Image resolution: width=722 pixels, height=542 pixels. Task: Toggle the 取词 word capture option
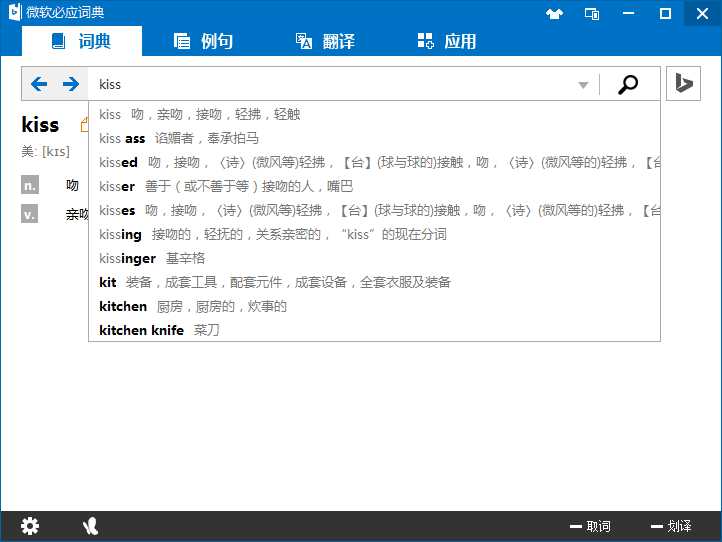(590, 526)
